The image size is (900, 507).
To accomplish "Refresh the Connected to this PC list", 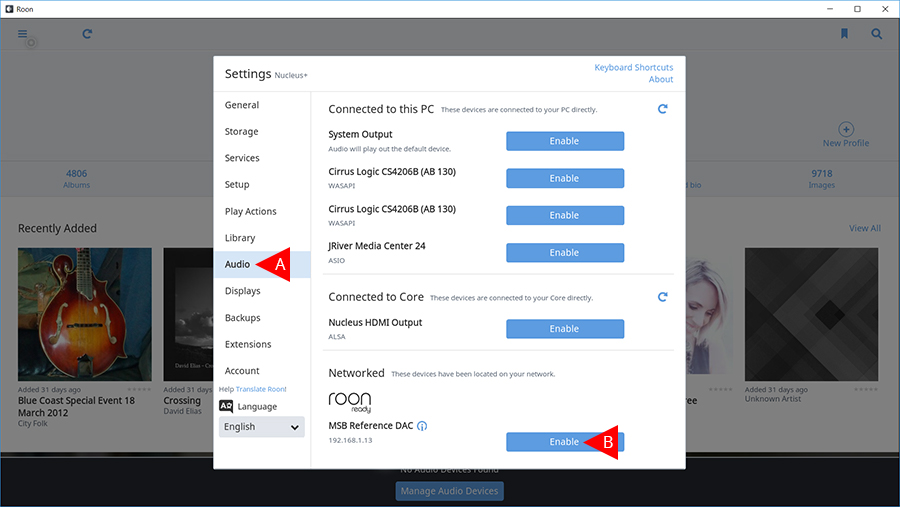I will (x=662, y=109).
